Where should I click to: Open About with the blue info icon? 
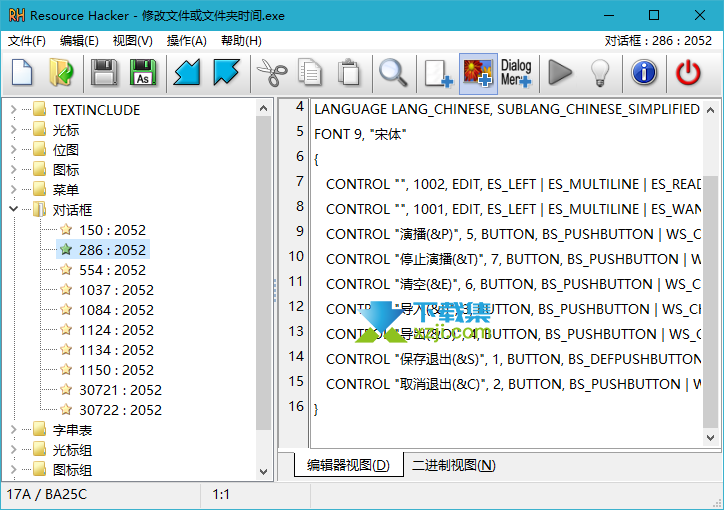644,73
